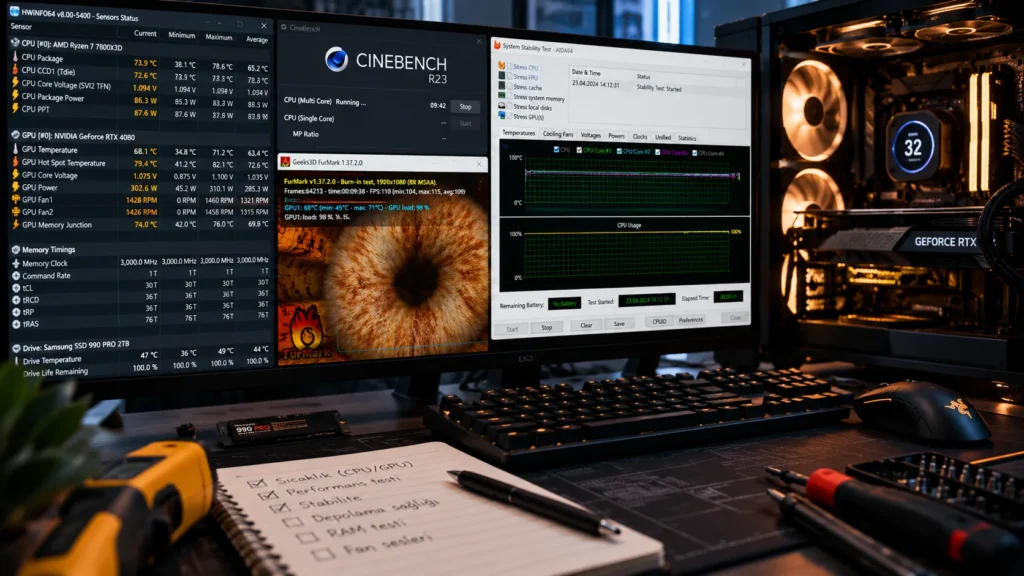Enable the Stress local disks checkbox
1024x576 pixels.
tap(509, 106)
